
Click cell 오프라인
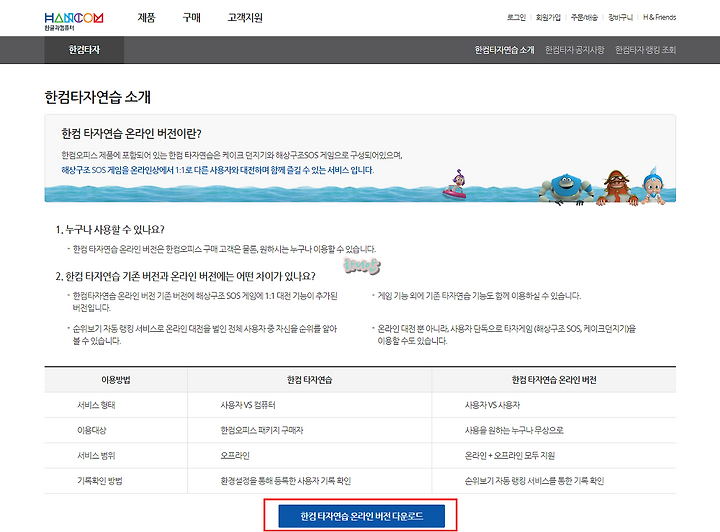pyautogui.click(x=235, y=455)
